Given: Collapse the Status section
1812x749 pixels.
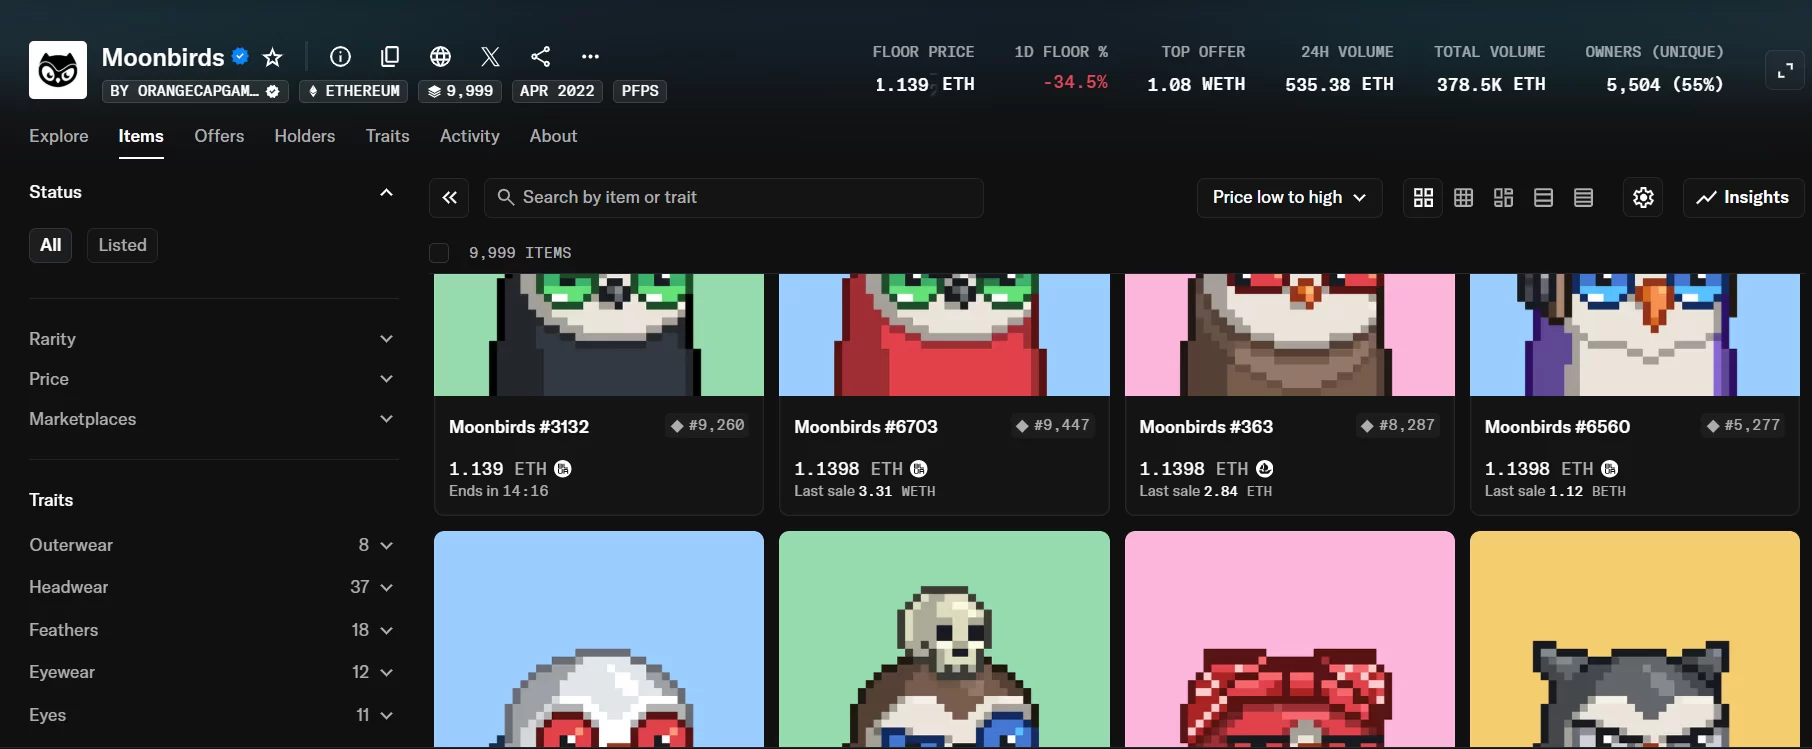Looking at the screenshot, I should click(386, 192).
